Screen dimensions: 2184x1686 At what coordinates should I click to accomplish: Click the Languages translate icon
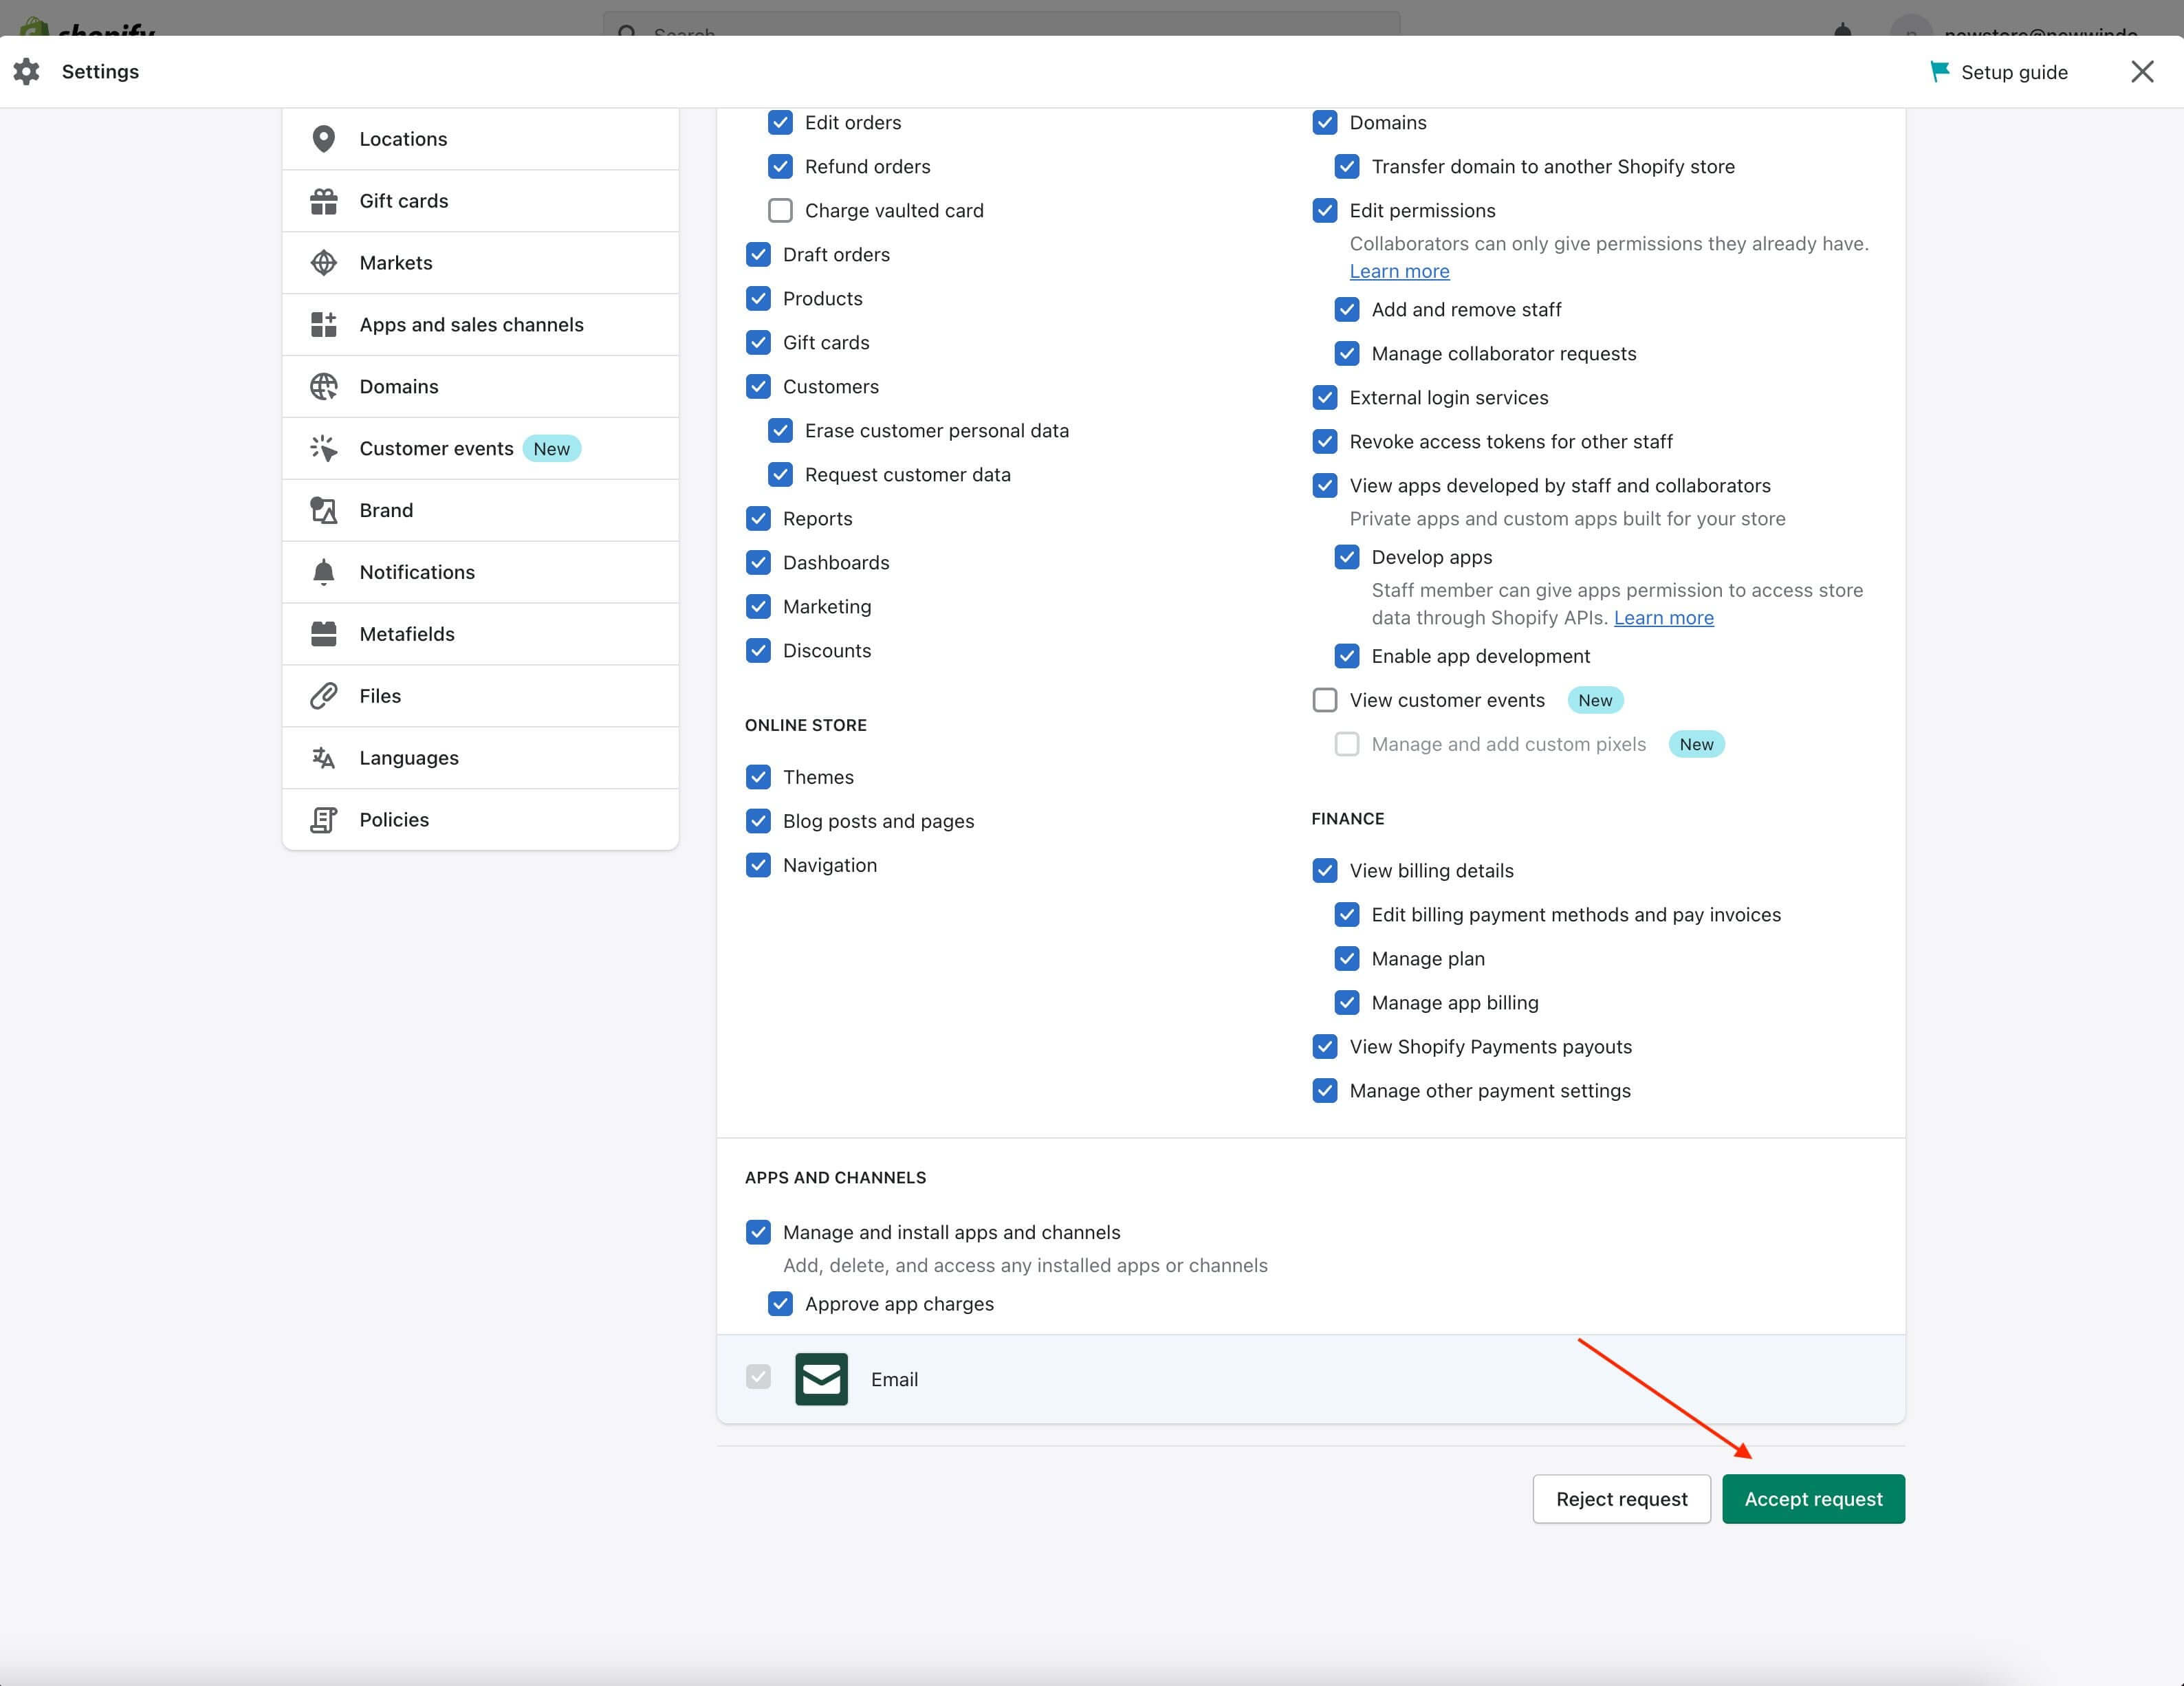coord(323,758)
